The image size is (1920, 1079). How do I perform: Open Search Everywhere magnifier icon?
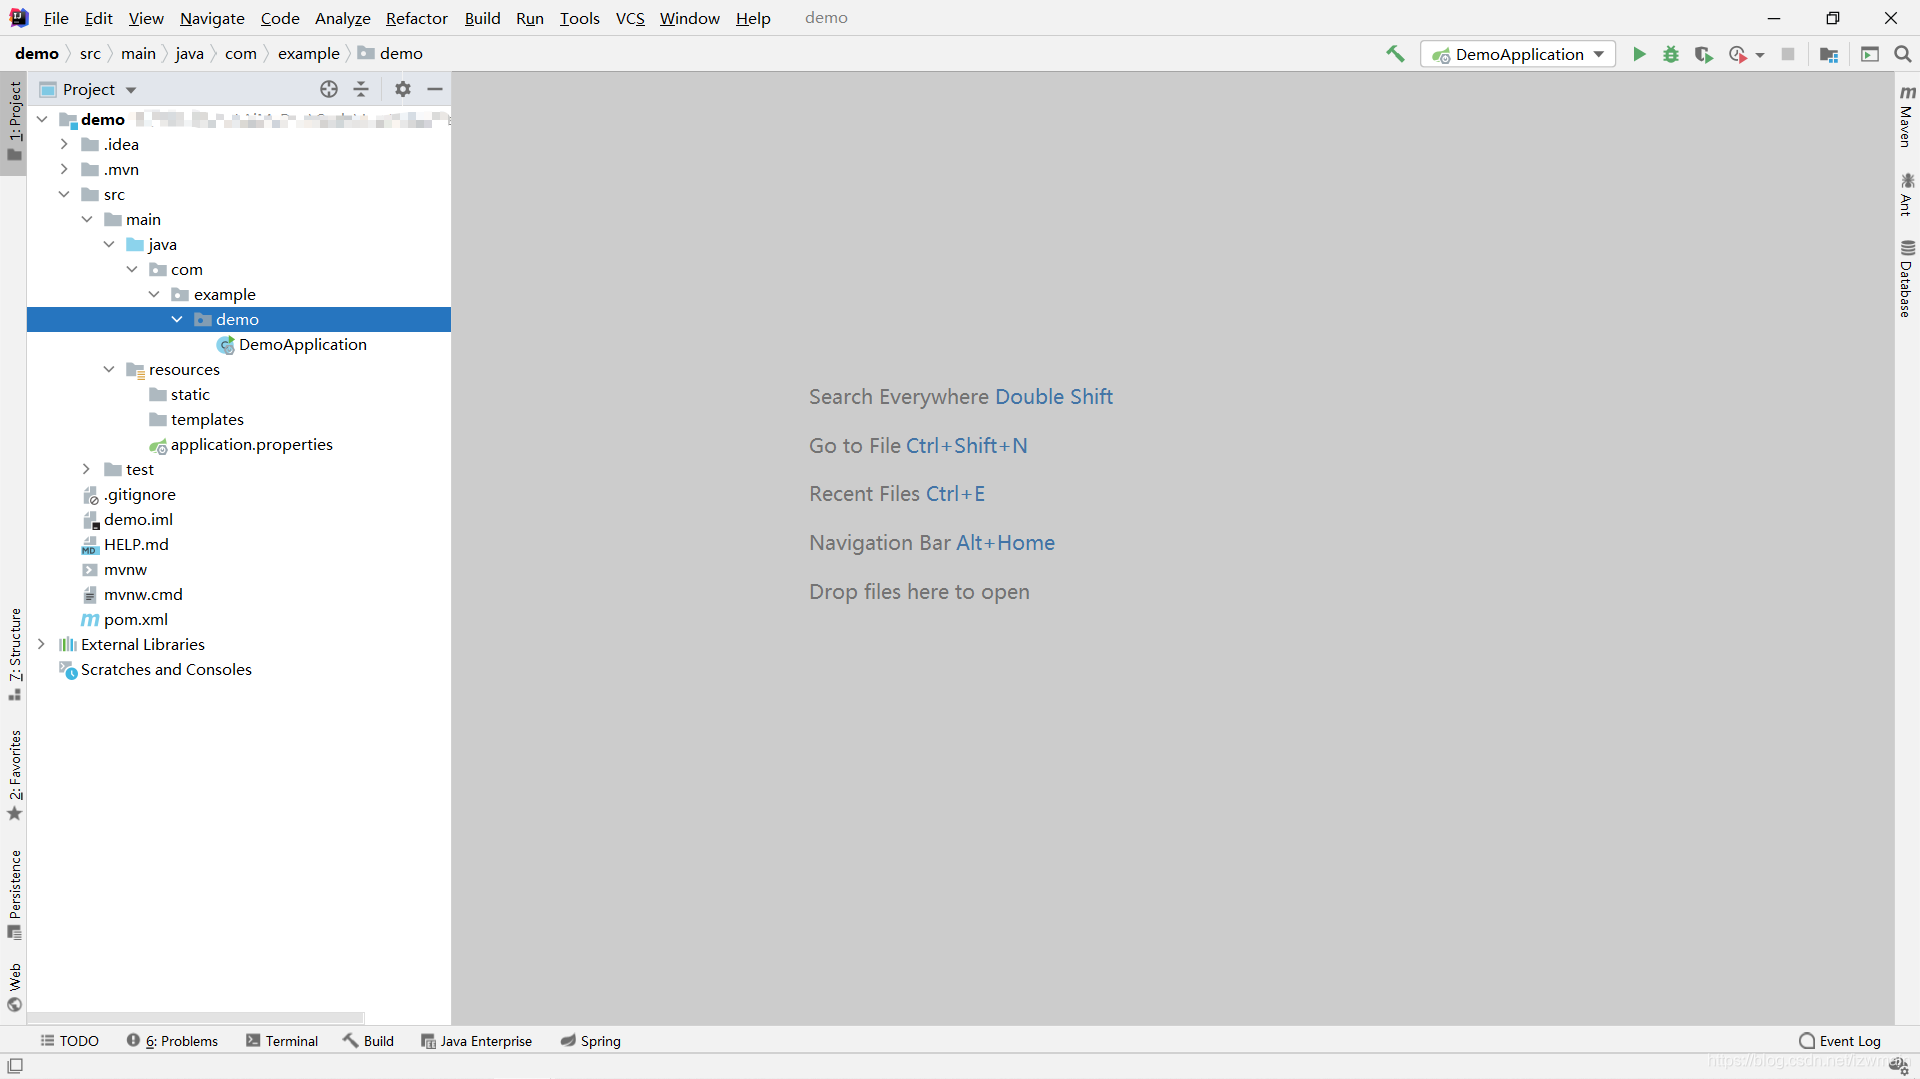1903,54
